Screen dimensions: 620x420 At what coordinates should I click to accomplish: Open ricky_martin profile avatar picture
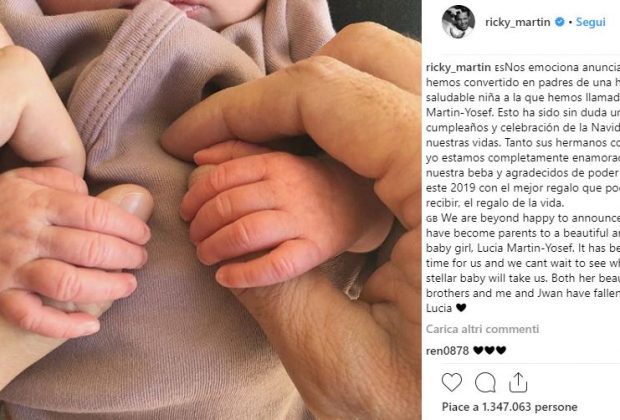(458, 22)
